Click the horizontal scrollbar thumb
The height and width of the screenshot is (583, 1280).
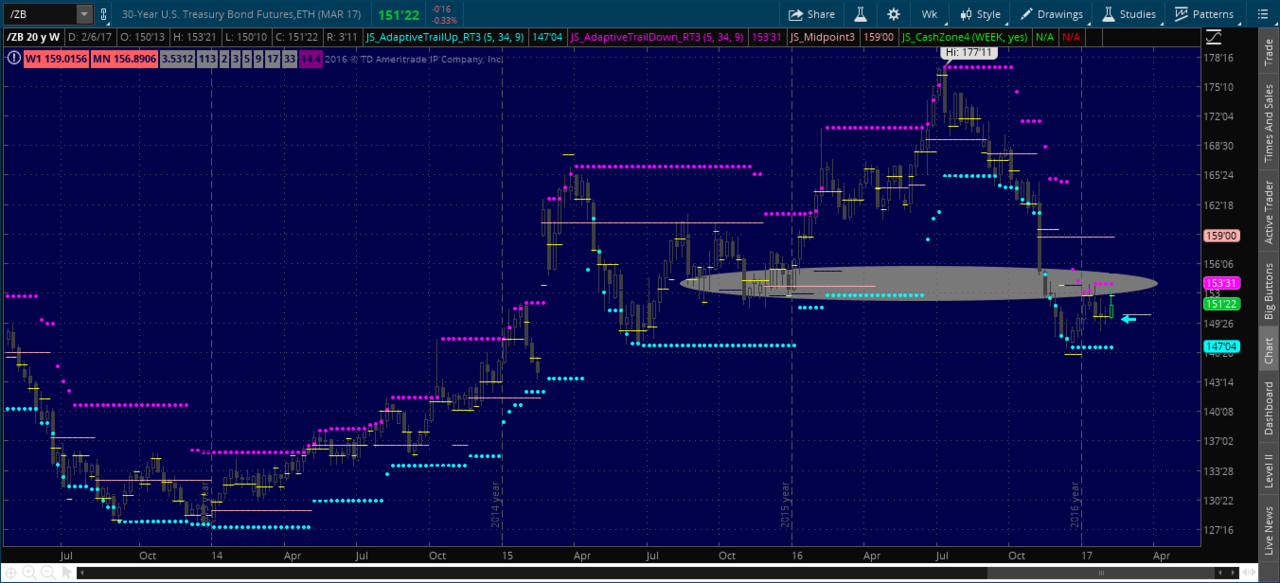click(1100, 572)
